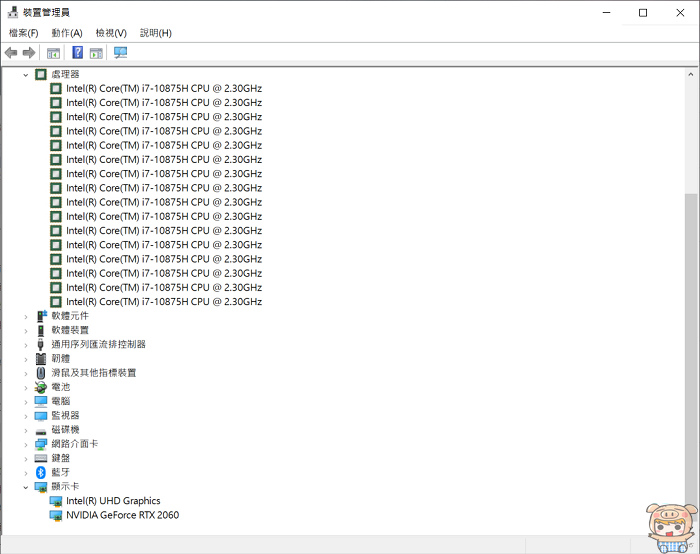Click the 監視器 monitor icon
This screenshot has height=554, width=700.
coord(41,416)
